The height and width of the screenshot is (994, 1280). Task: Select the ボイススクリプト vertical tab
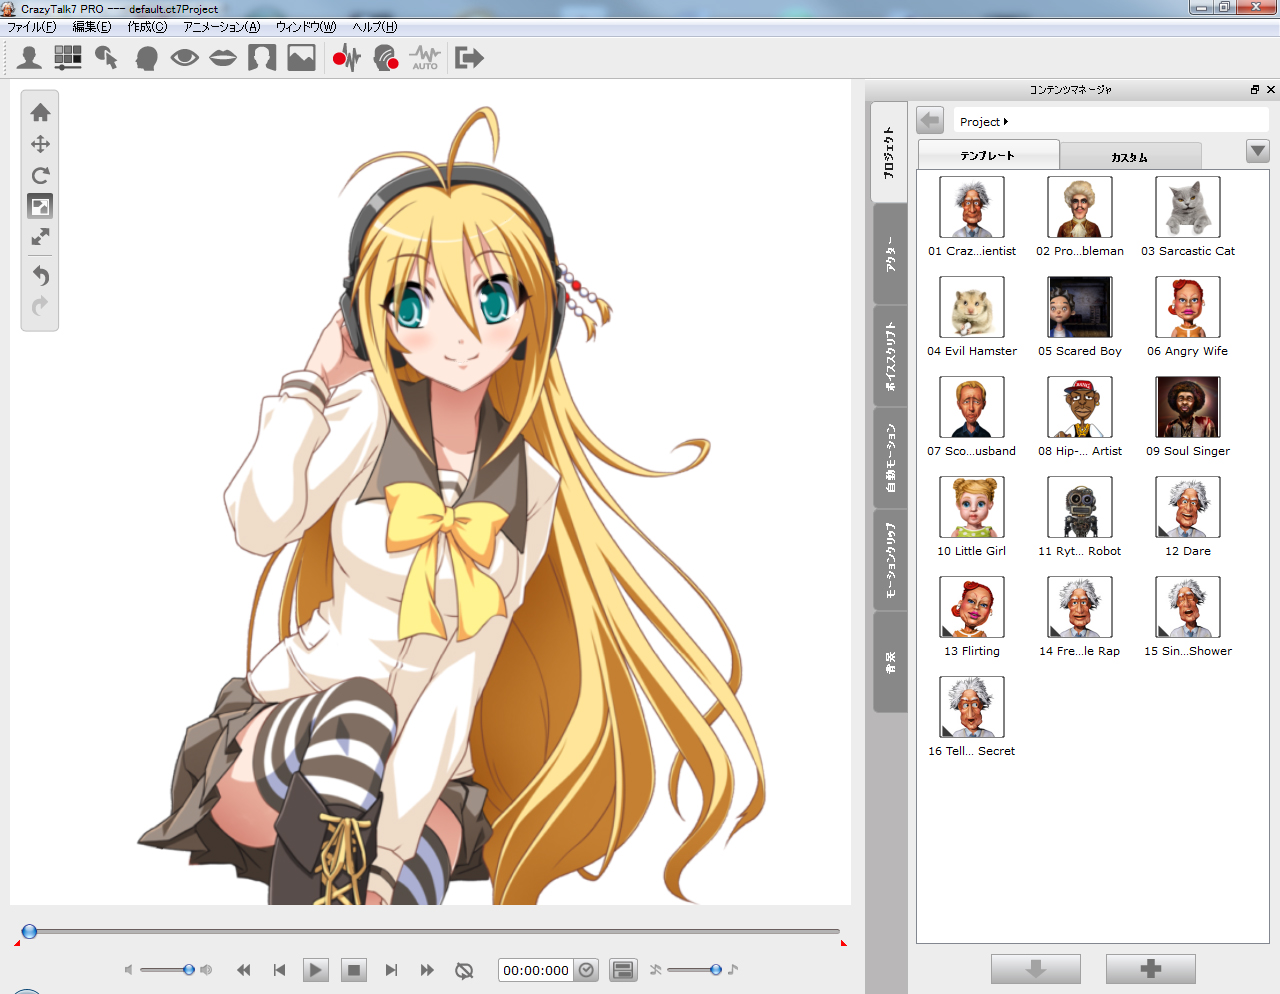(x=890, y=356)
